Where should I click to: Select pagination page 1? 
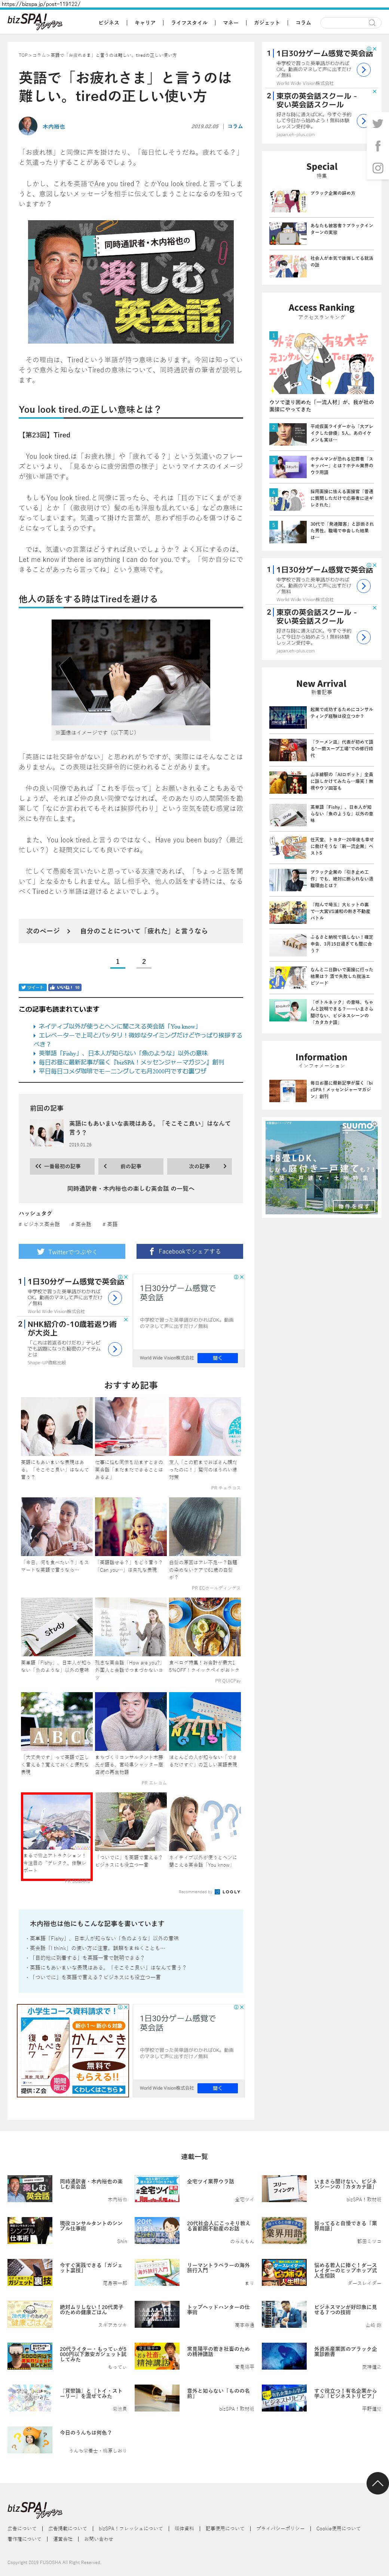(x=117, y=962)
